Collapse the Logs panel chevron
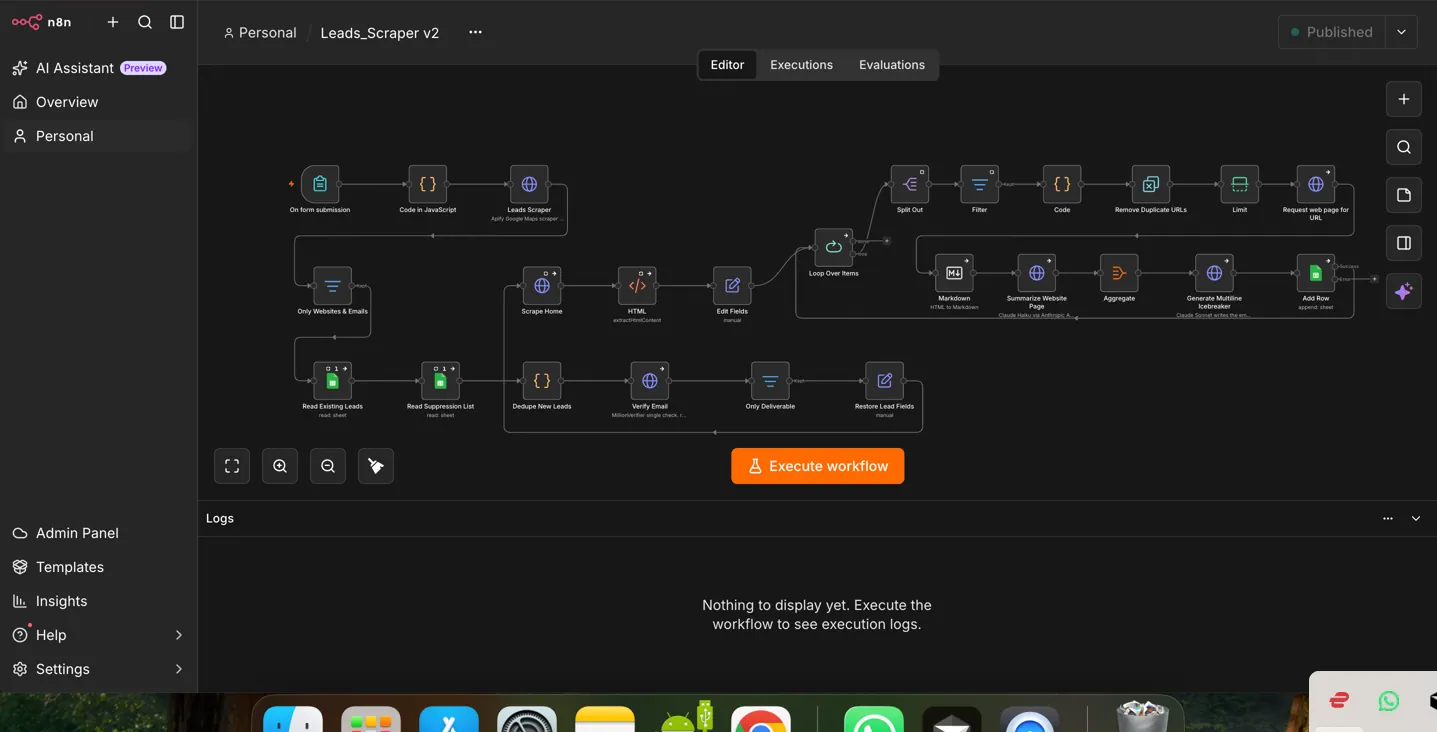 1416,519
